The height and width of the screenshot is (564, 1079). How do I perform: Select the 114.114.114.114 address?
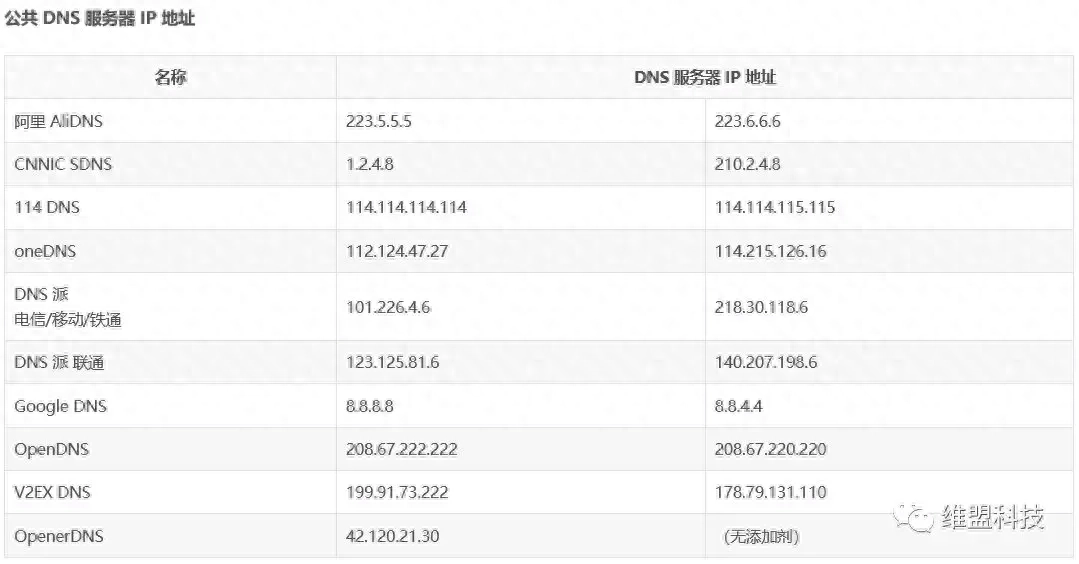tap(406, 208)
